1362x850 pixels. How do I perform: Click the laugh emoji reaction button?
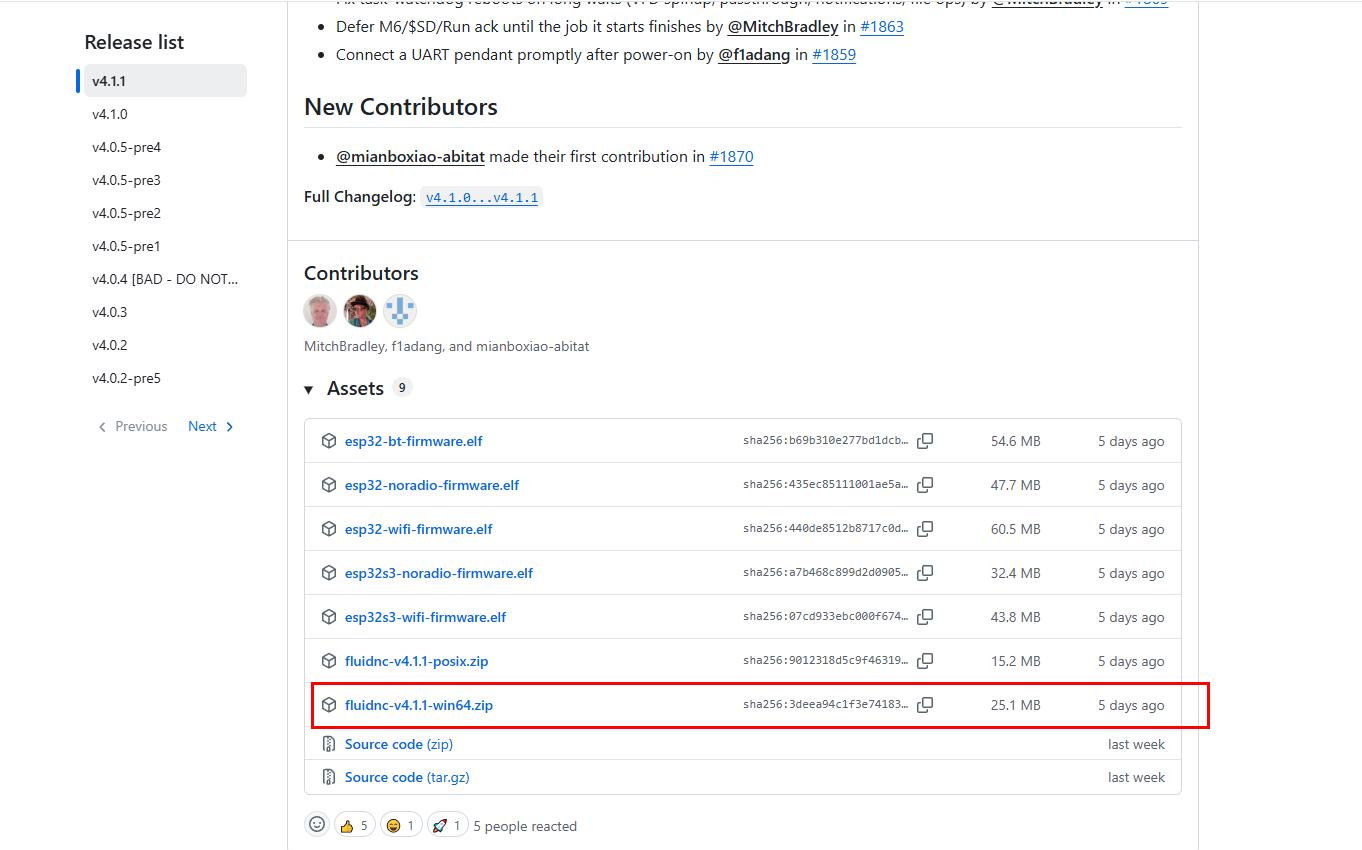click(401, 825)
